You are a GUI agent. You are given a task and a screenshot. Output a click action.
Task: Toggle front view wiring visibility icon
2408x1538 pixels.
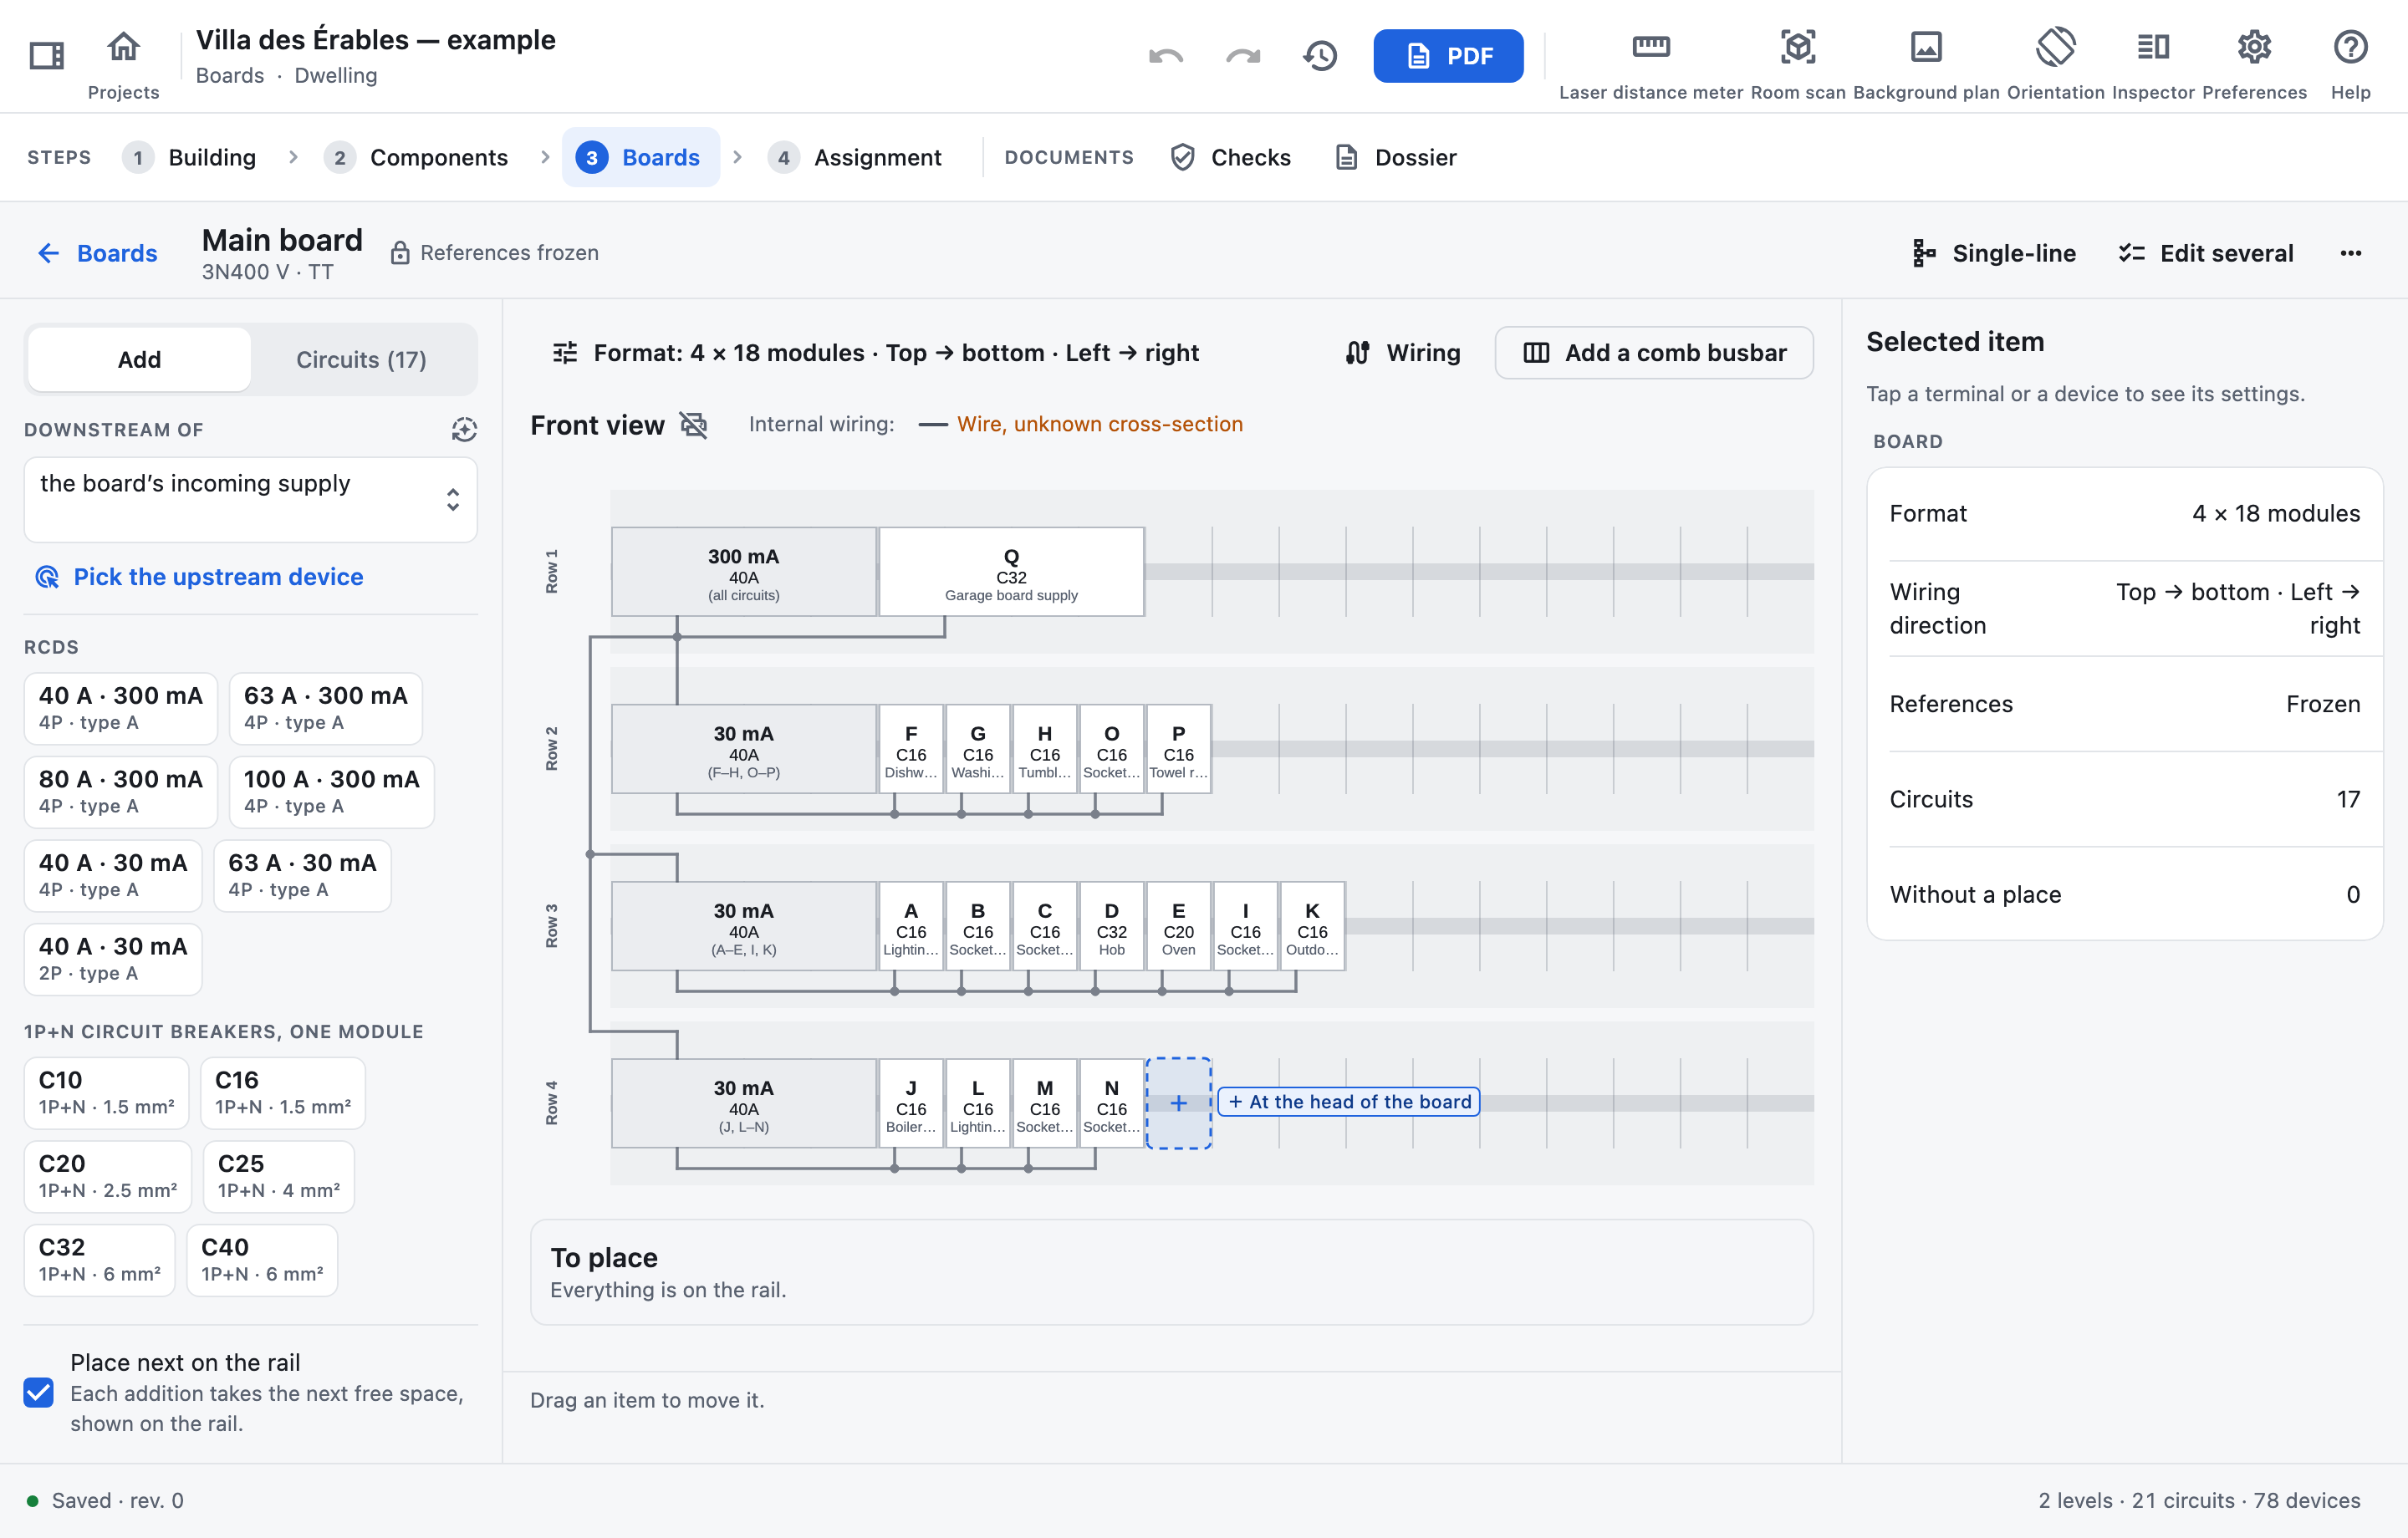694,425
